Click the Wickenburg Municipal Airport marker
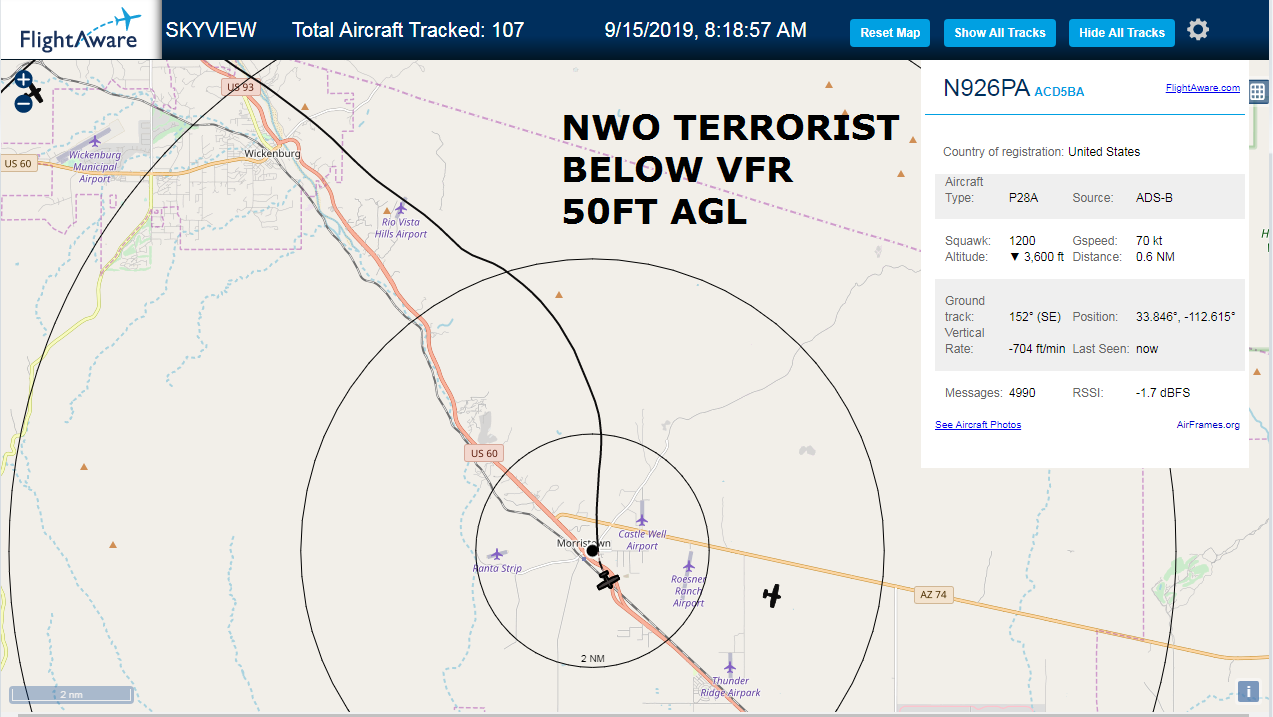Image resolution: width=1273 pixels, height=717 pixels. coord(95,141)
